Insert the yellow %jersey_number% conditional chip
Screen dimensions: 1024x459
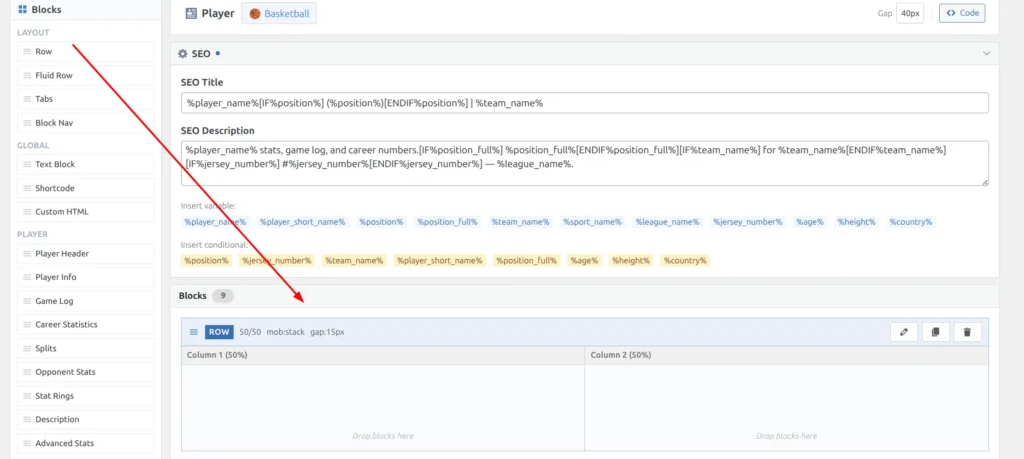coord(277,261)
